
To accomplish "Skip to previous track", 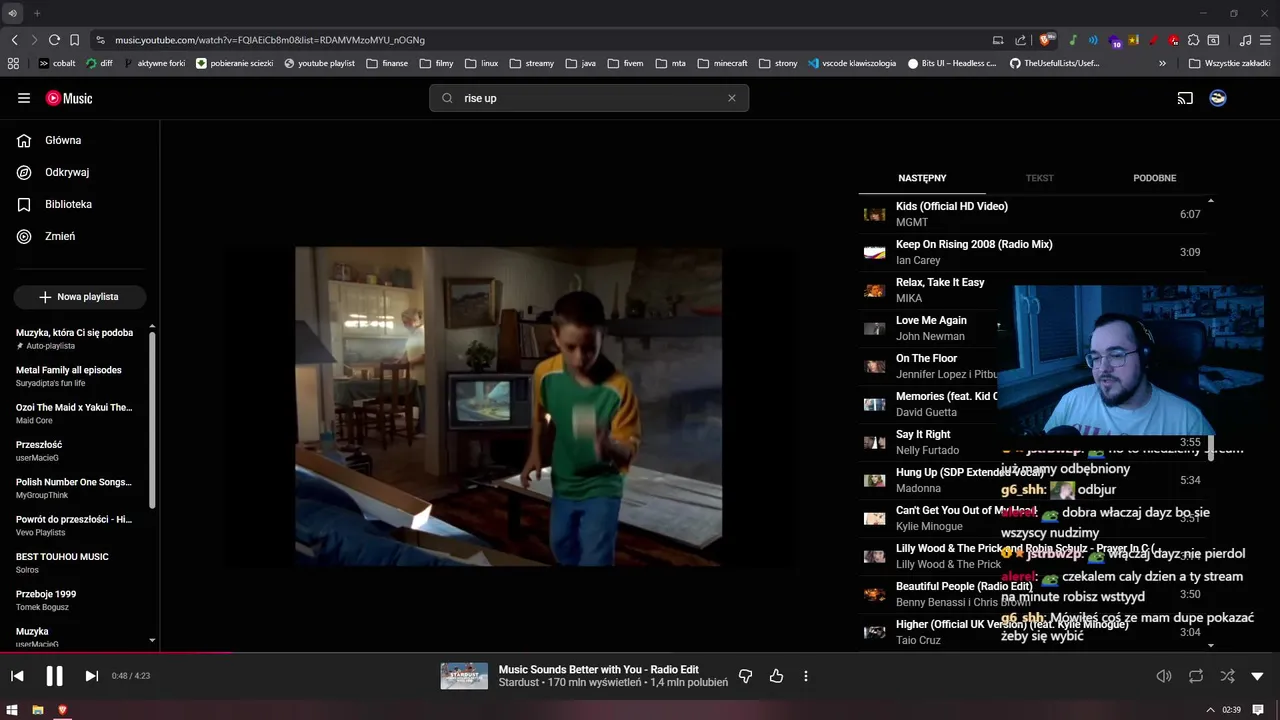I will (x=17, y=676).
